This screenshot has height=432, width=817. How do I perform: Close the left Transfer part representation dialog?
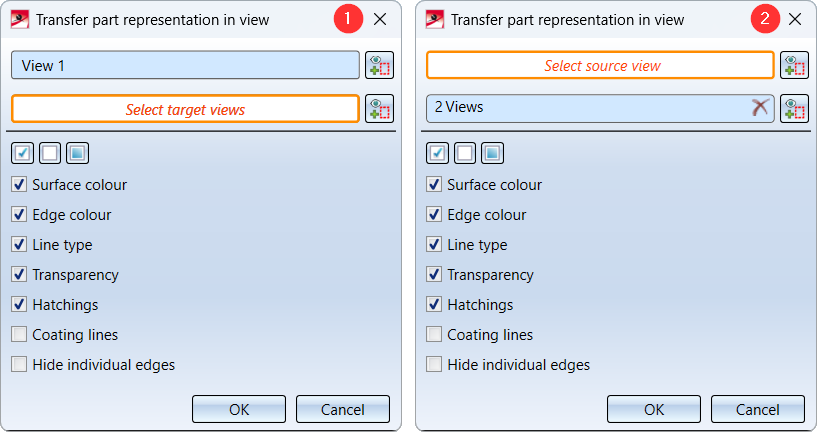(380, 19)
